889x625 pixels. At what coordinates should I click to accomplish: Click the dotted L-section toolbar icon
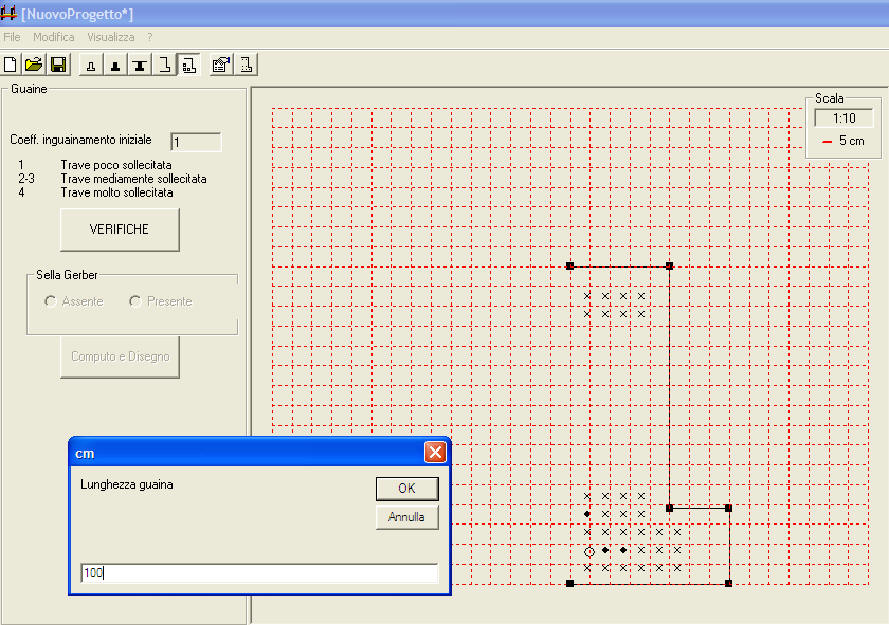(x=245, y=65)
